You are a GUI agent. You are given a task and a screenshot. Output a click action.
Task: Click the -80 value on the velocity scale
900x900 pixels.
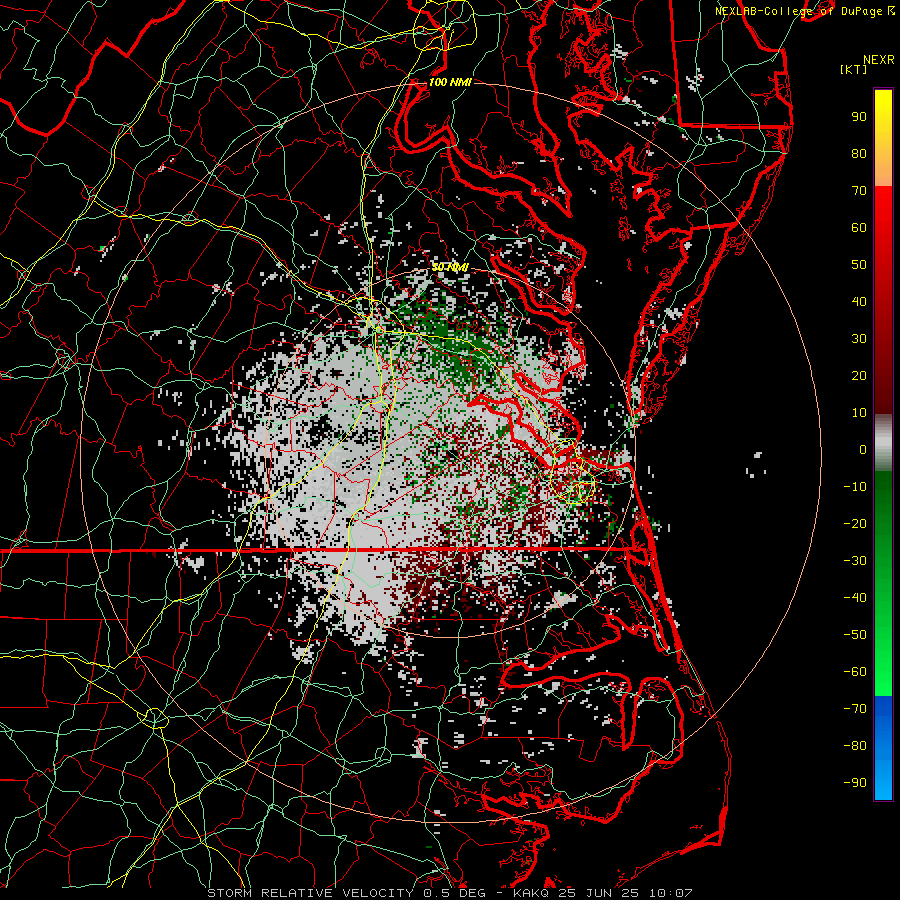855,746
